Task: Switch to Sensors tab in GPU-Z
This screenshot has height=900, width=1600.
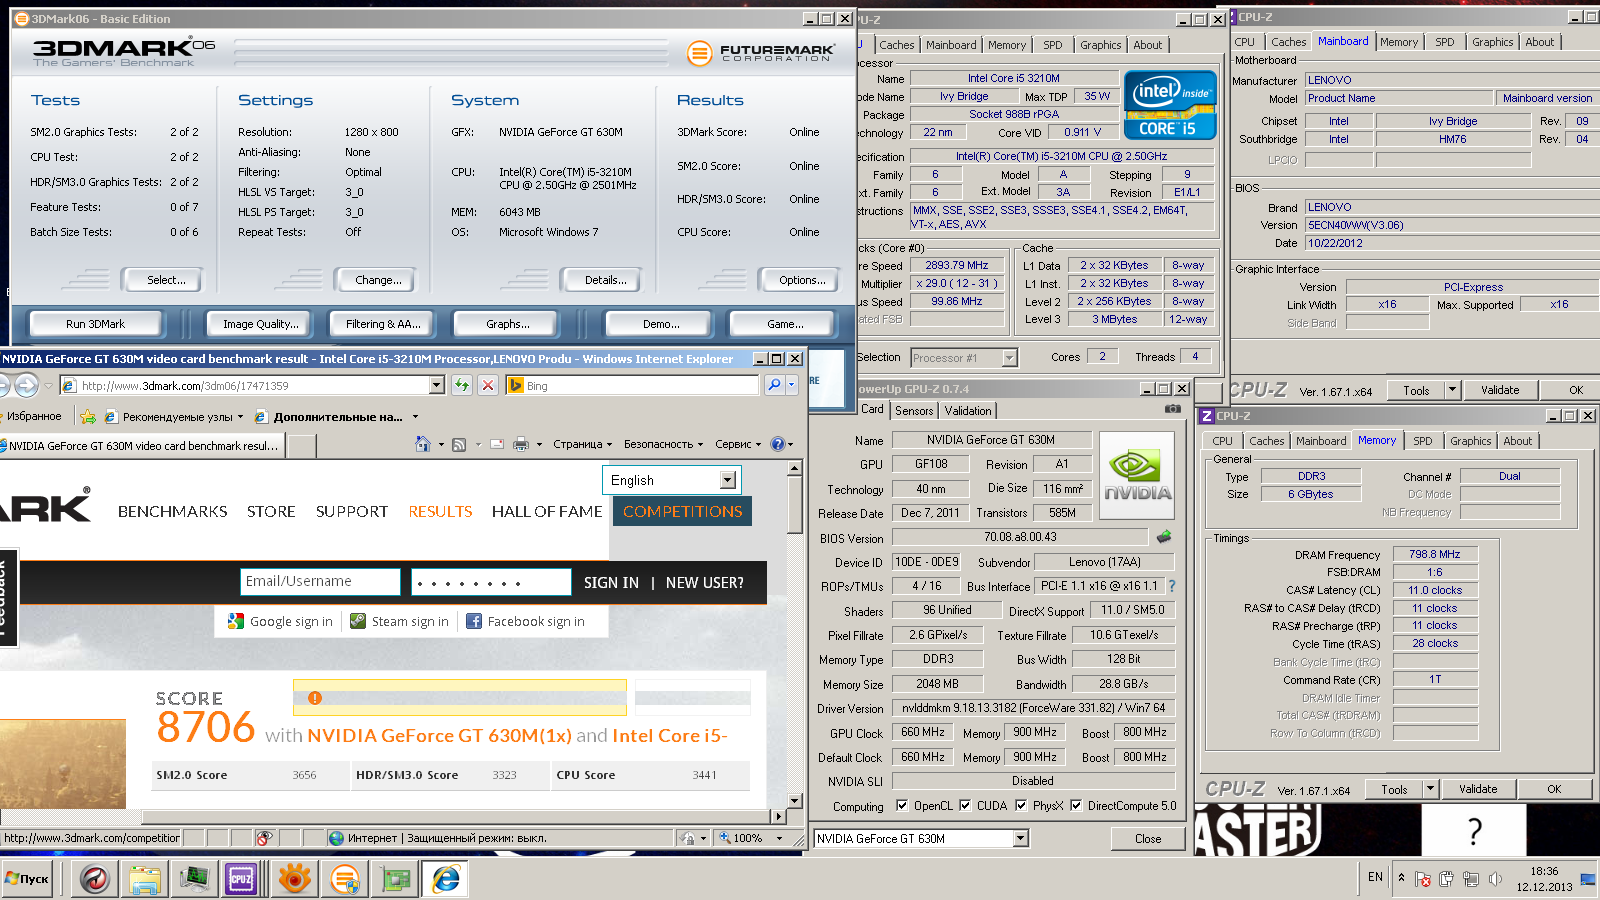Action: 914,410
